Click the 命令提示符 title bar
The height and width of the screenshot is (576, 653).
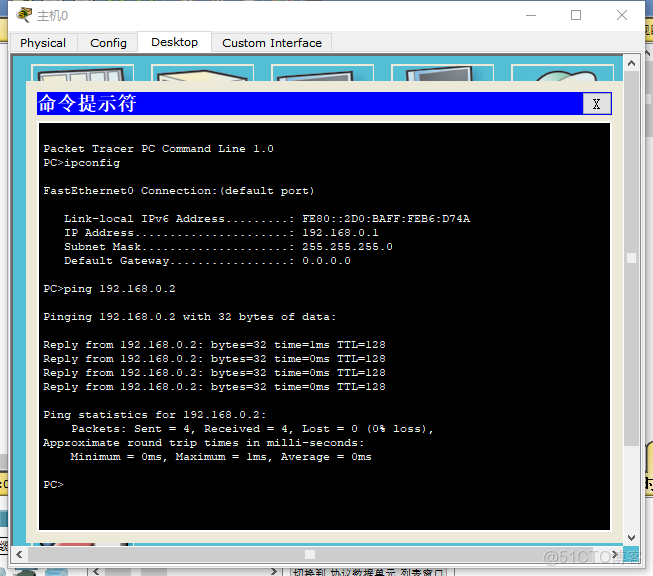tap(310, 103)
